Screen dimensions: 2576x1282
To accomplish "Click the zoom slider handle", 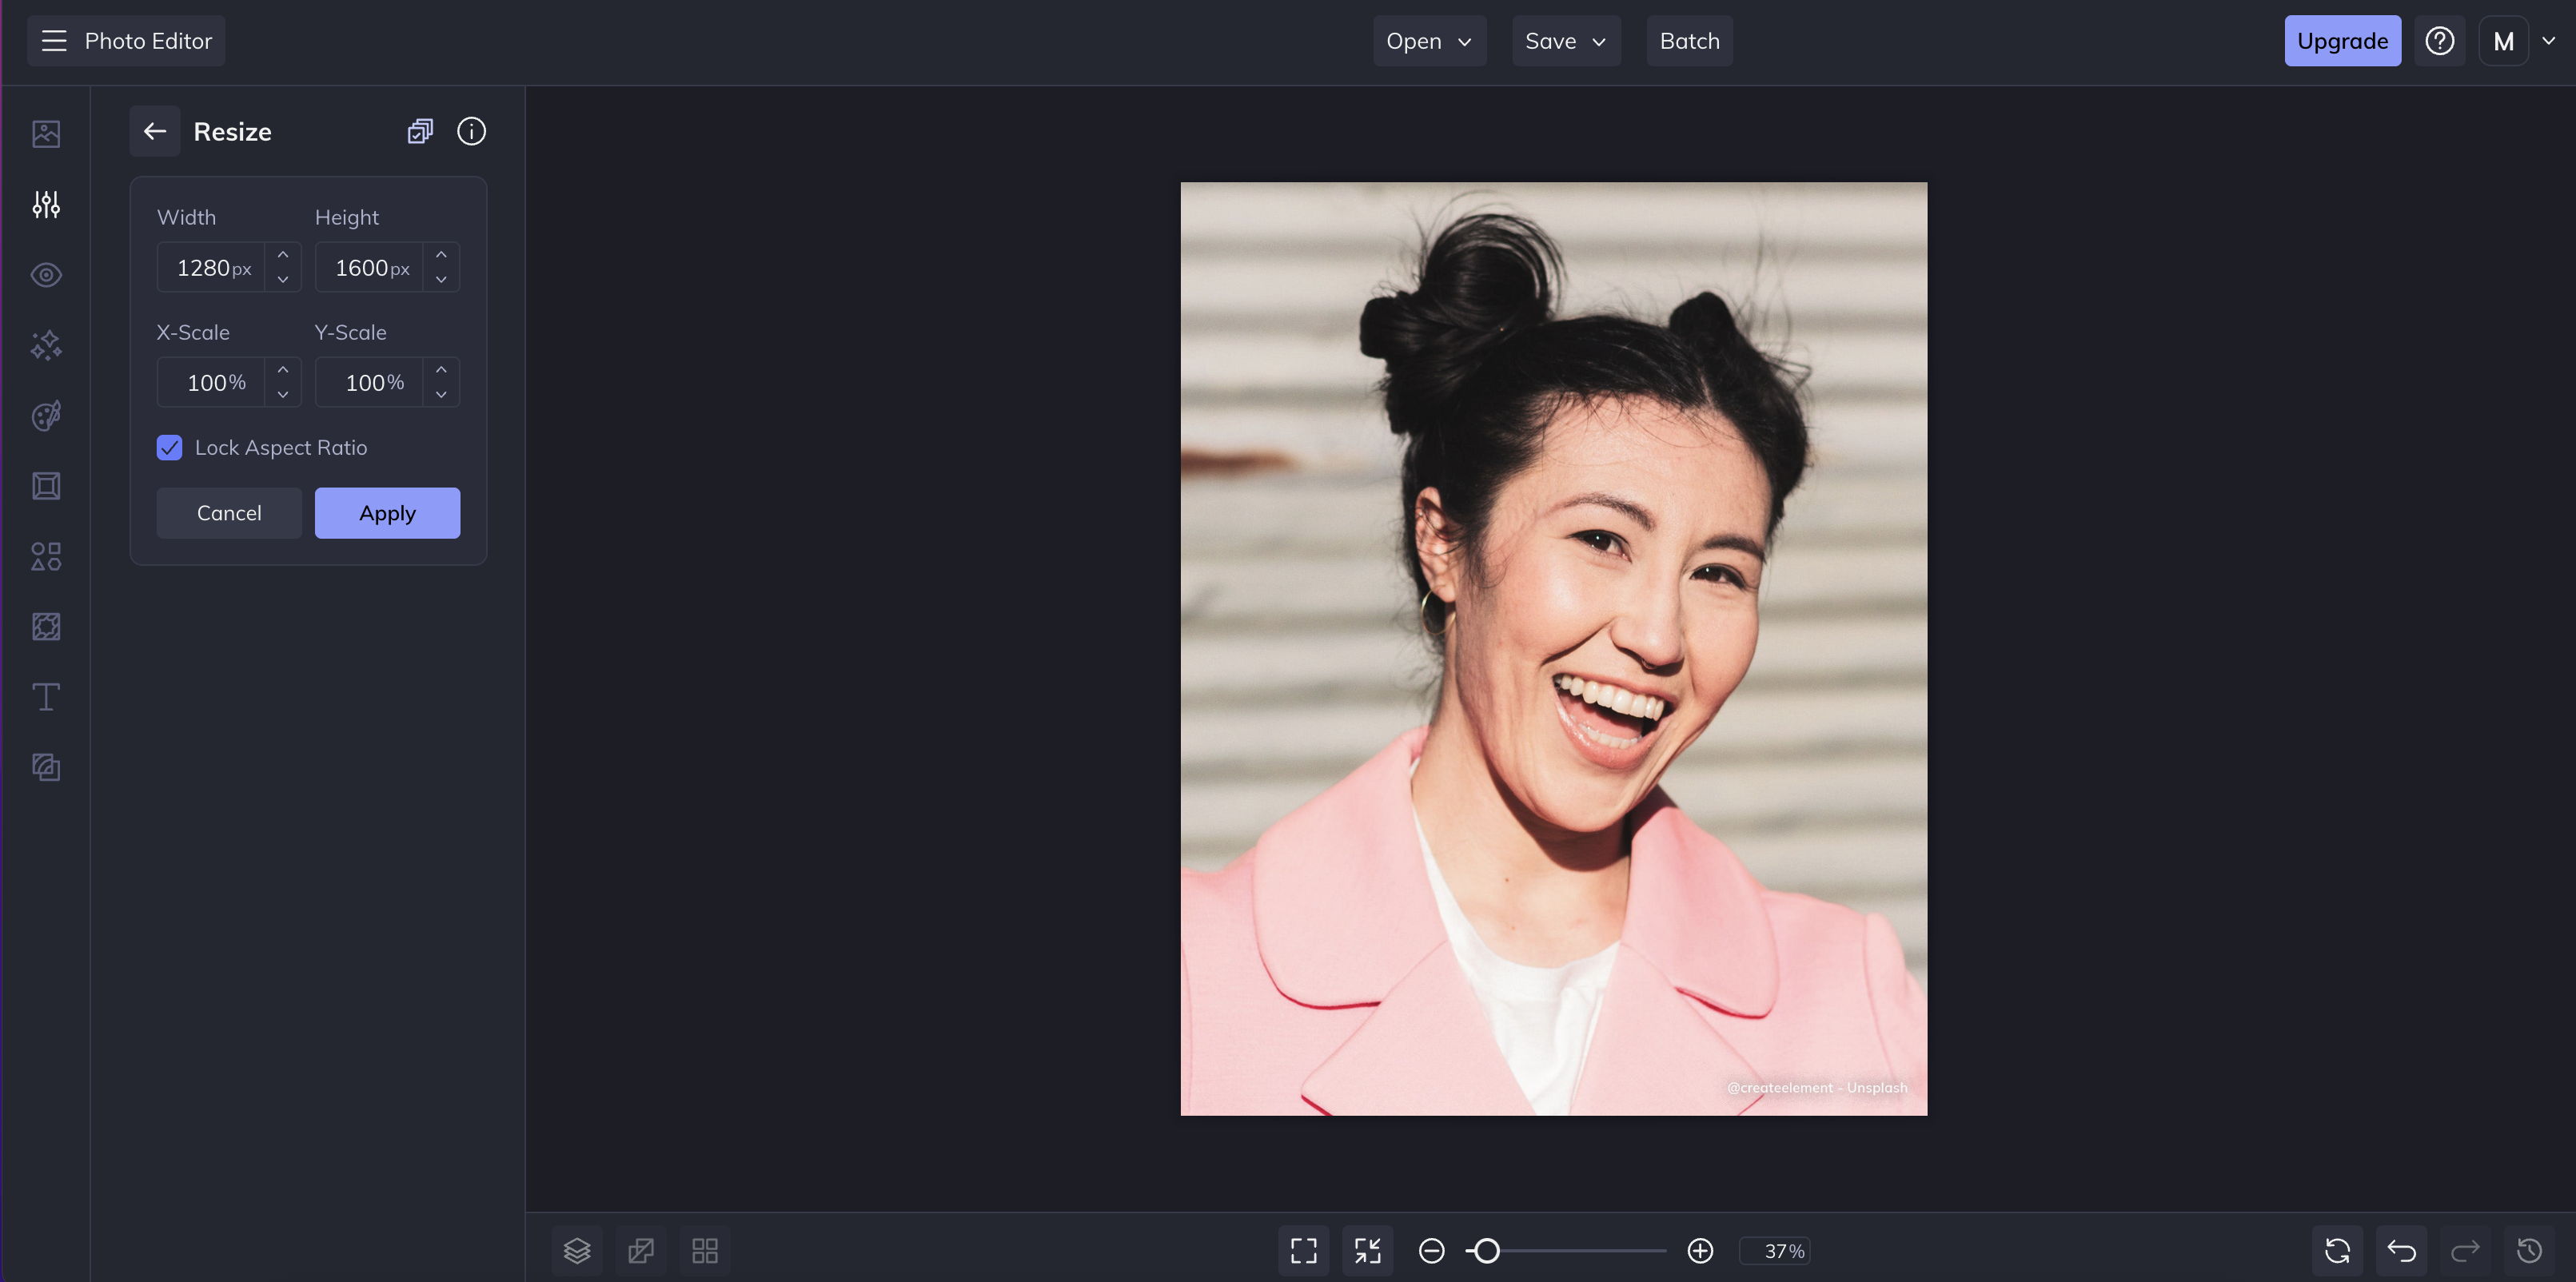I will [x=1487, y=1250].
